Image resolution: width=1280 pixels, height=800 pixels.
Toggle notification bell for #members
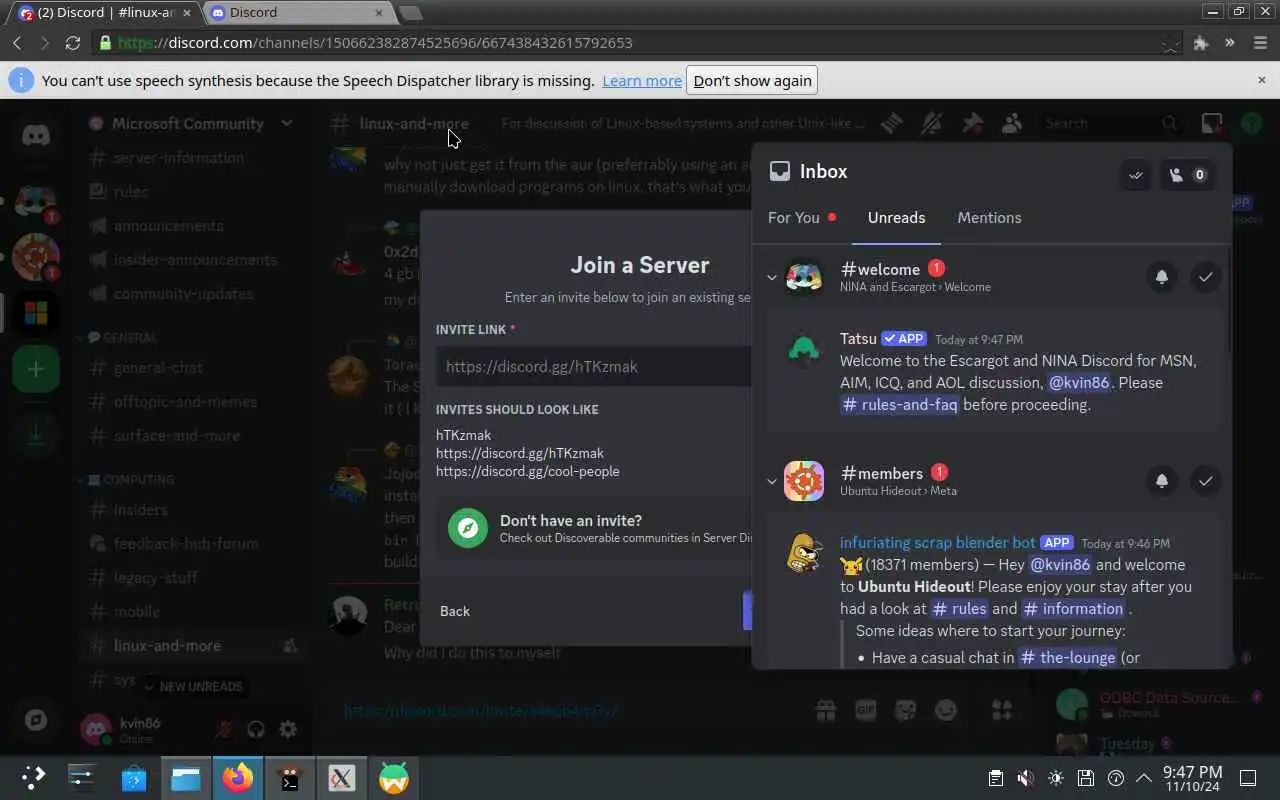pyautogui.click(x=1162, y=481)
